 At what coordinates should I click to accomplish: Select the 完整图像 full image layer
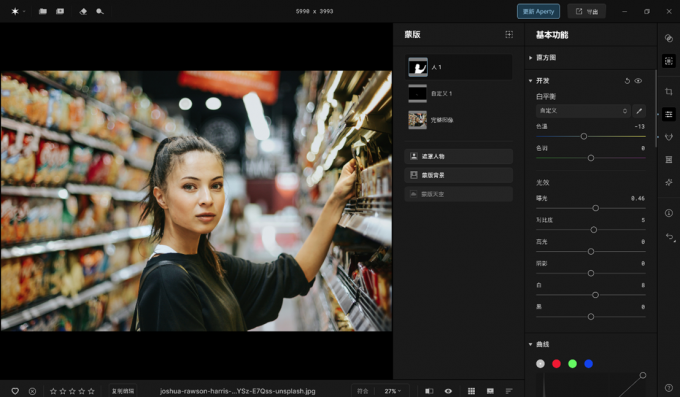pyautogui.click(x=458, y=120)
